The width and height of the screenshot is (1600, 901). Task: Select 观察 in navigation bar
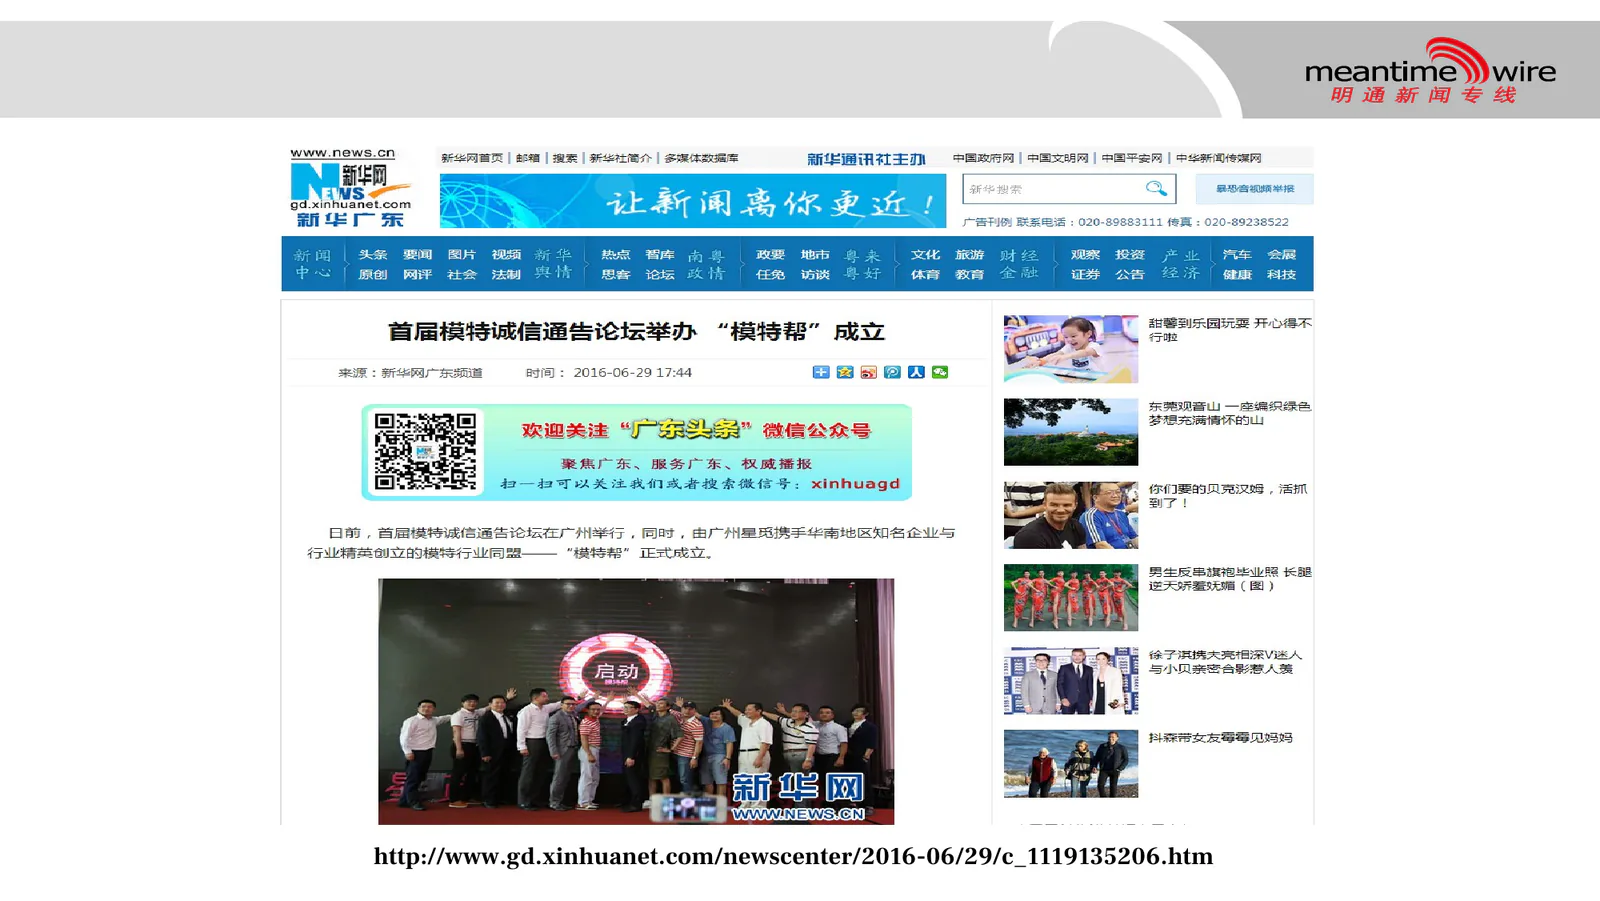1085,255
